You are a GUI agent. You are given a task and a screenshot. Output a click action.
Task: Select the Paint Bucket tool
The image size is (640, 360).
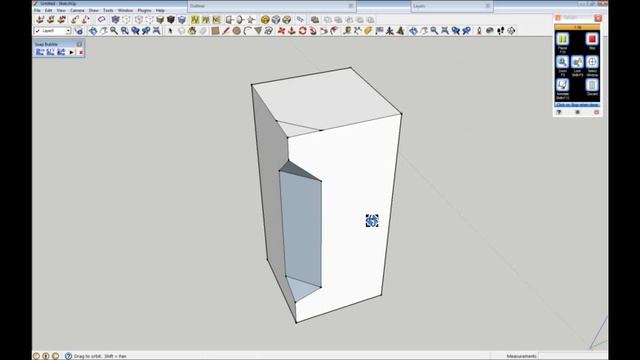pyautogui.click(x=192, y=31)
